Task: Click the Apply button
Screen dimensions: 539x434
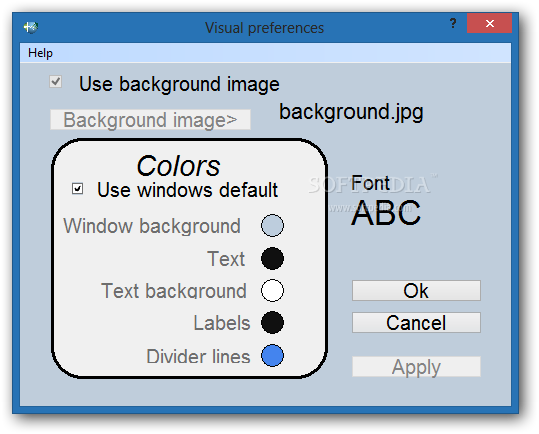Action: point(416,367)
